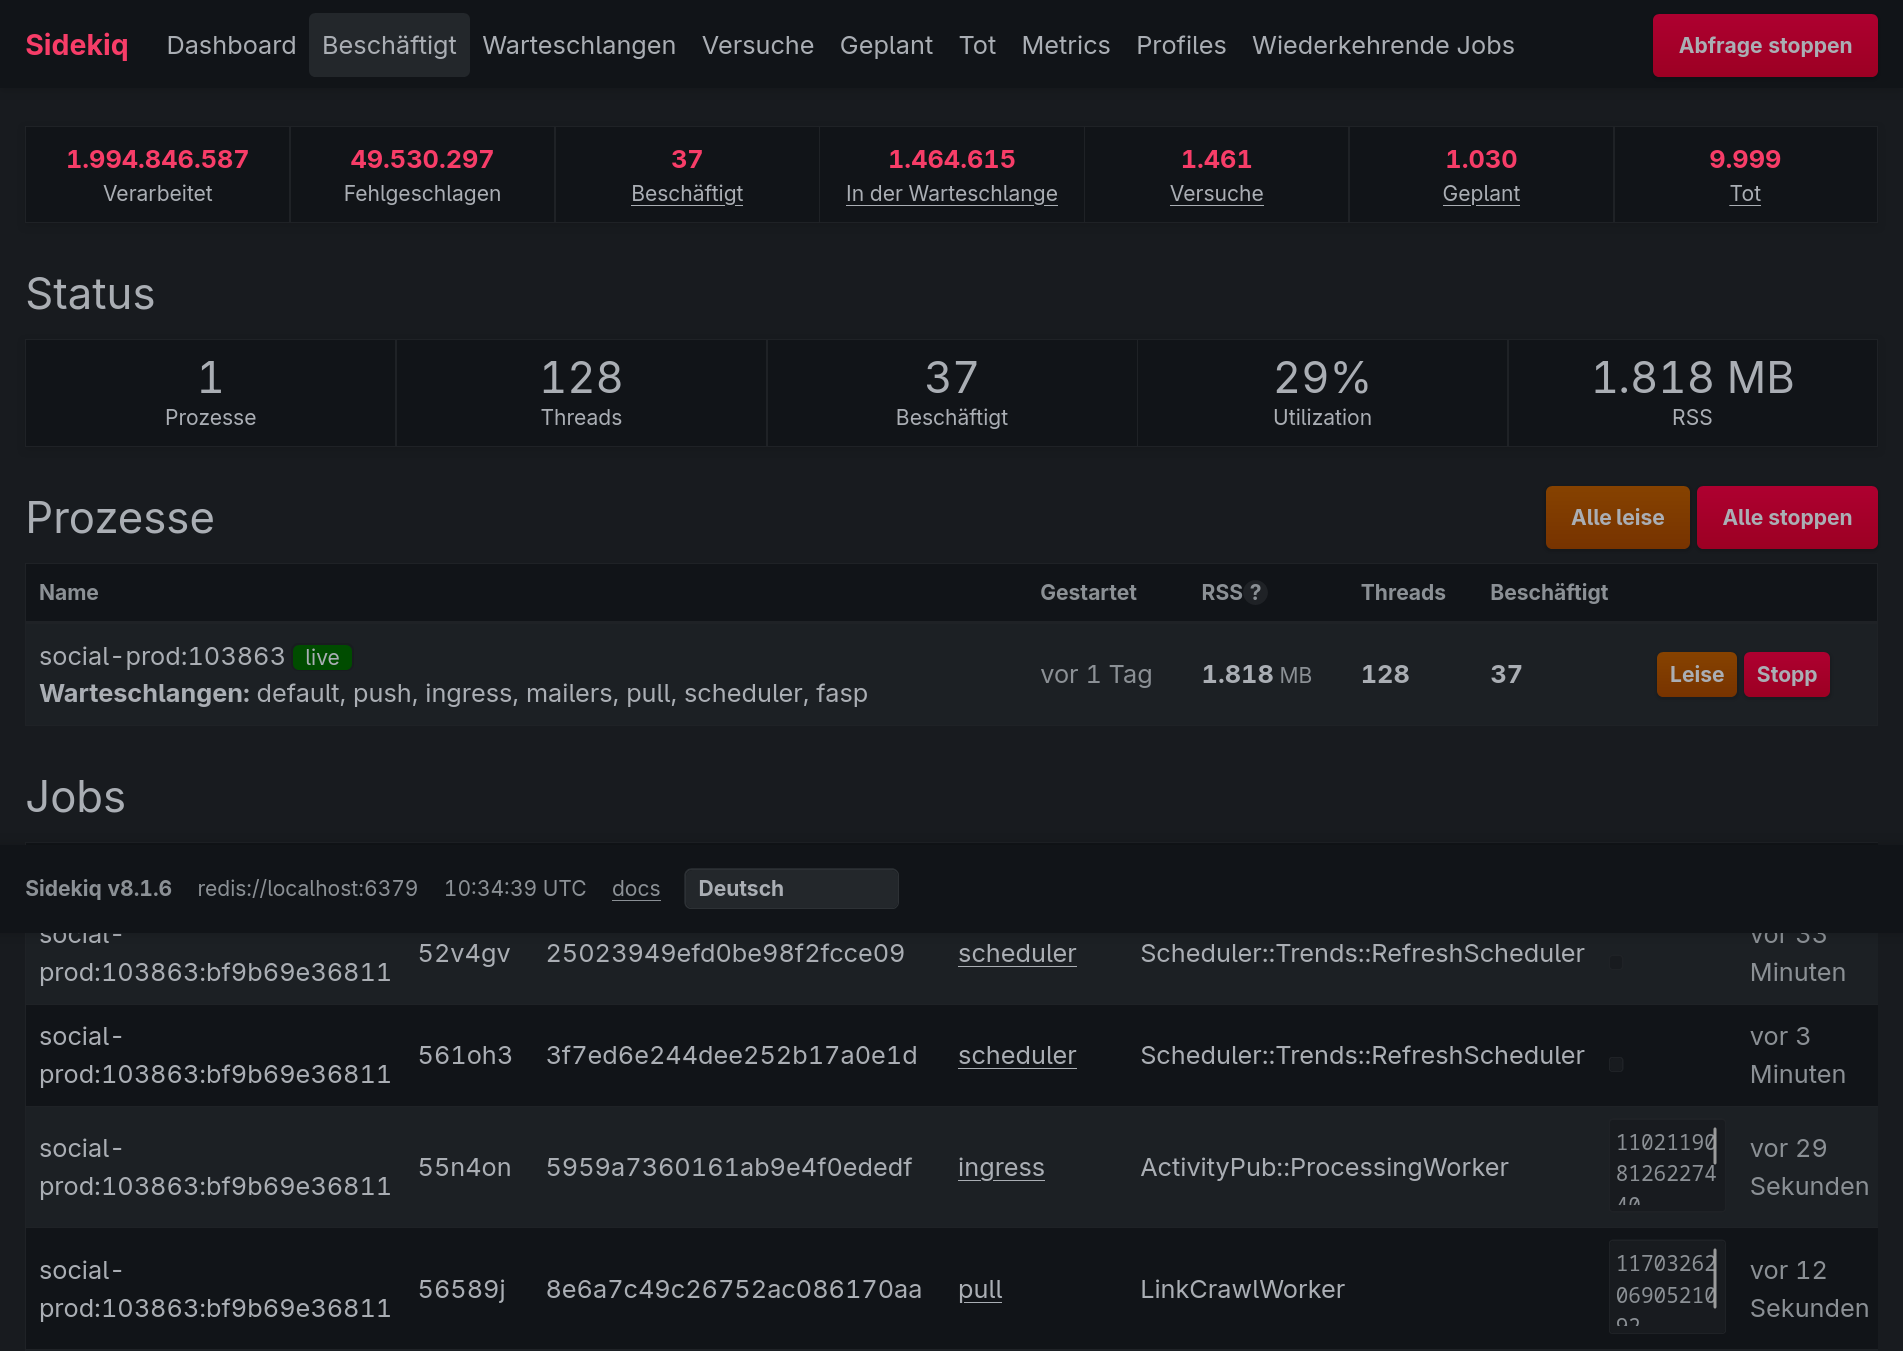
Task: Click the social-prod:103863 process name
Action: pos(162,656)
